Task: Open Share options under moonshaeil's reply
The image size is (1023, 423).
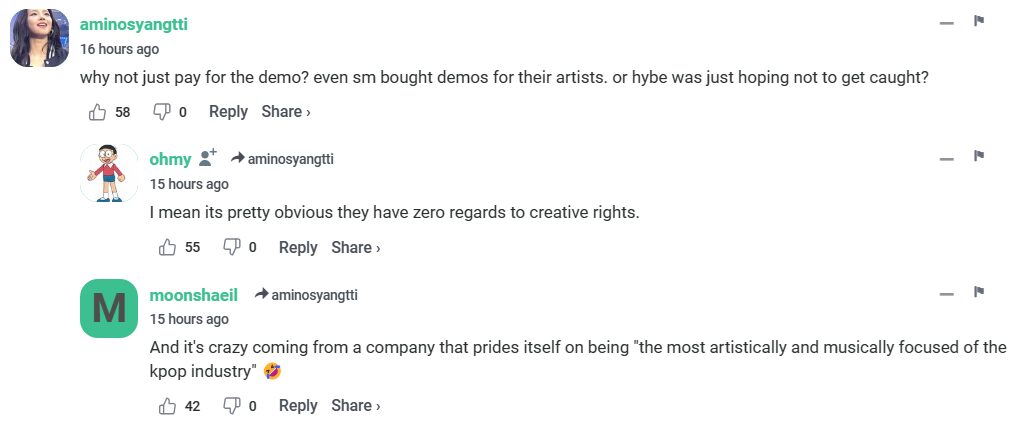Action: pyautogui.click(x=356, y=405)
